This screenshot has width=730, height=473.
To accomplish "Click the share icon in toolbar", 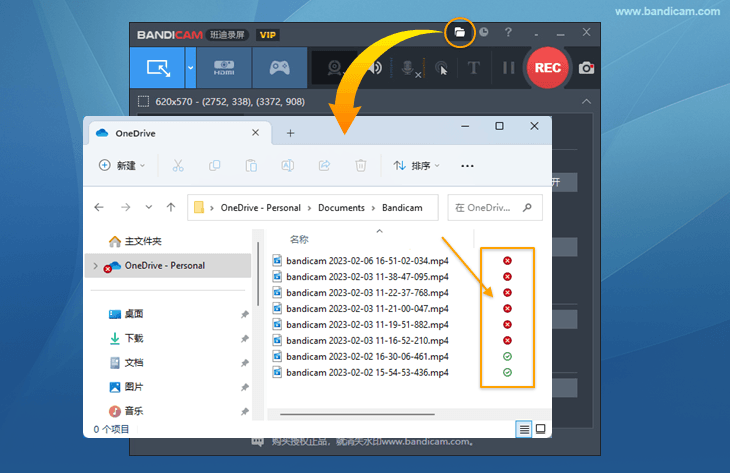I will 324,165.
